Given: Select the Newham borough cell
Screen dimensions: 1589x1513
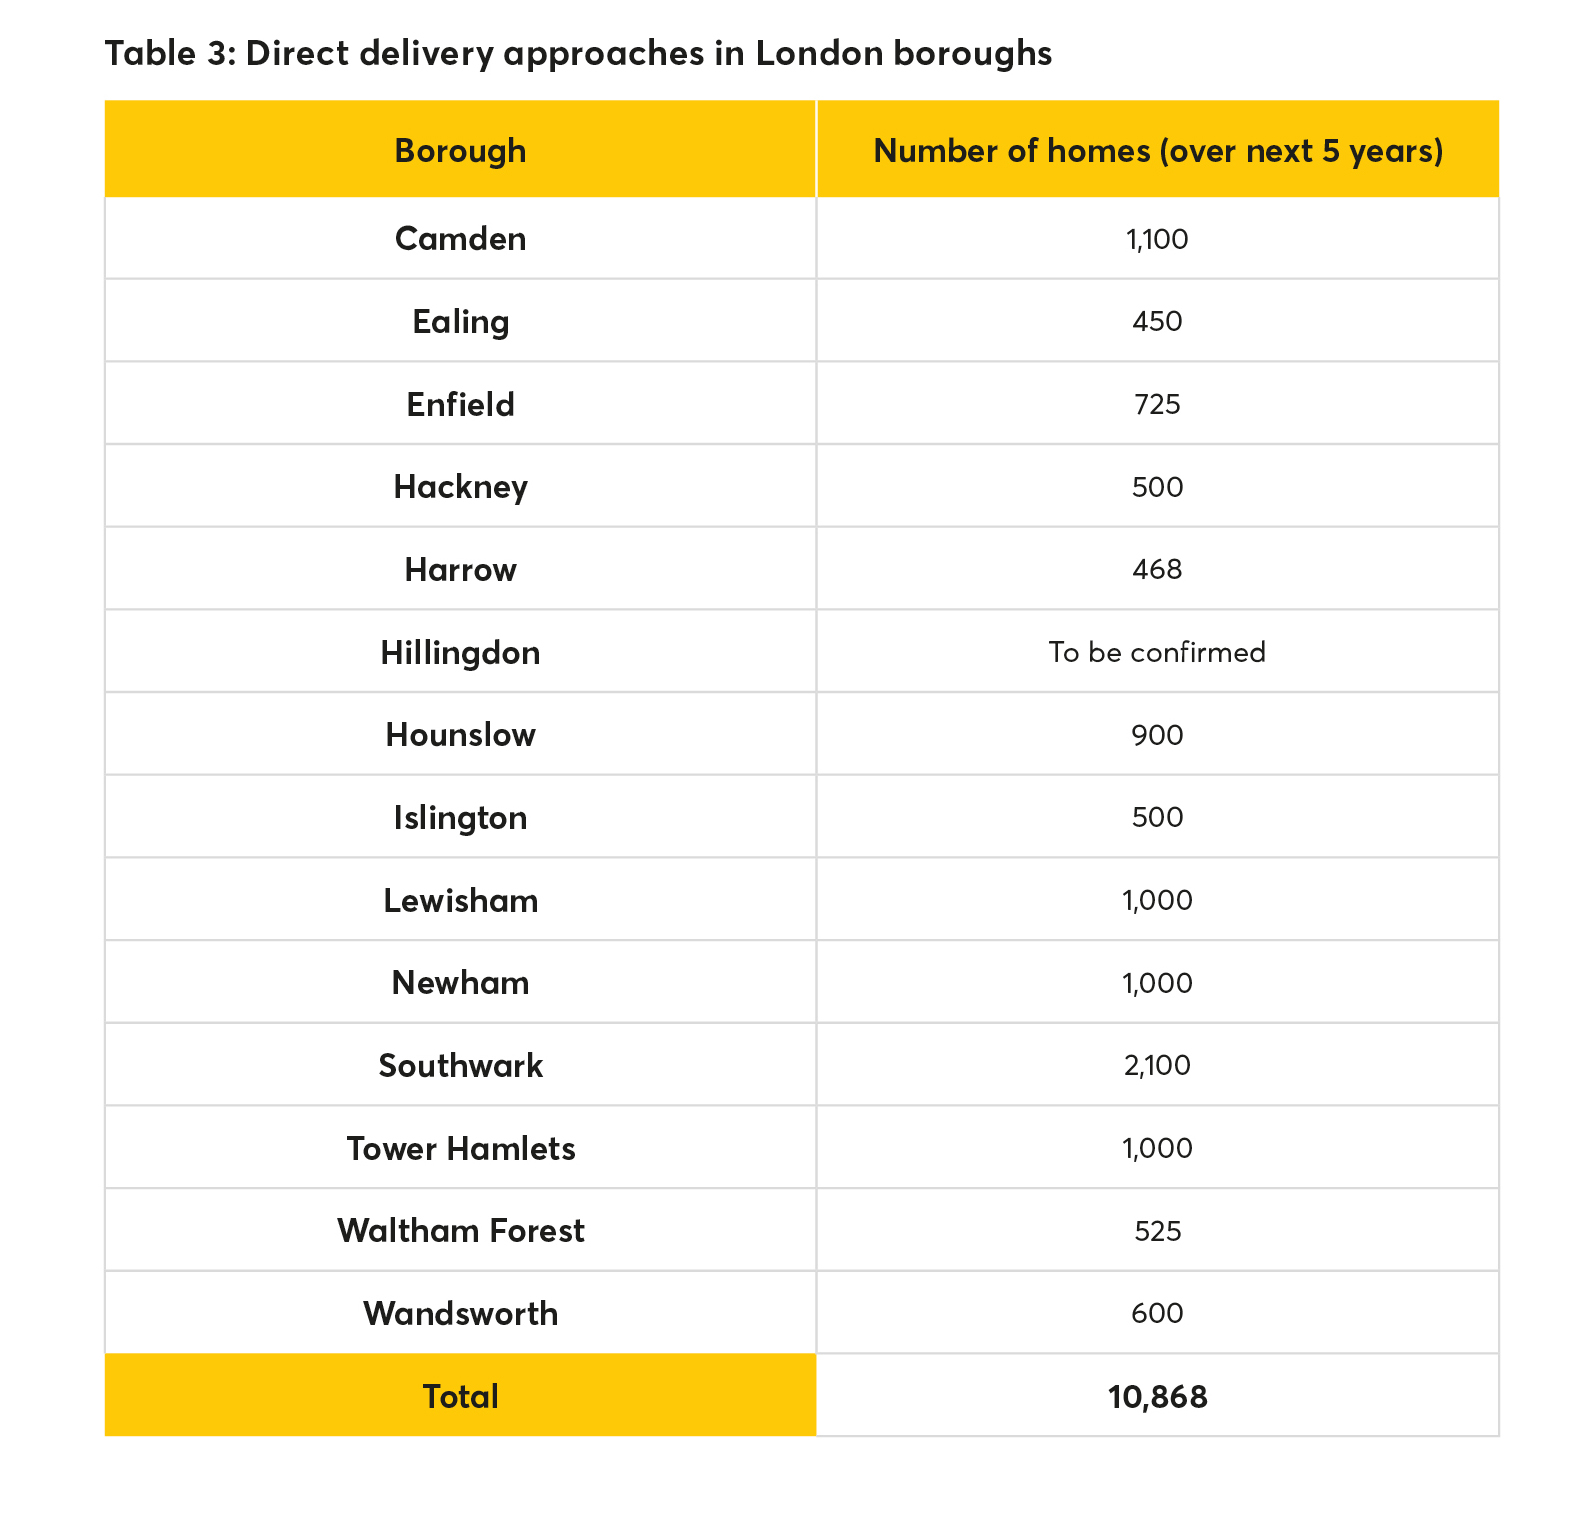Looking at the screenshot, I should point(460,983).
